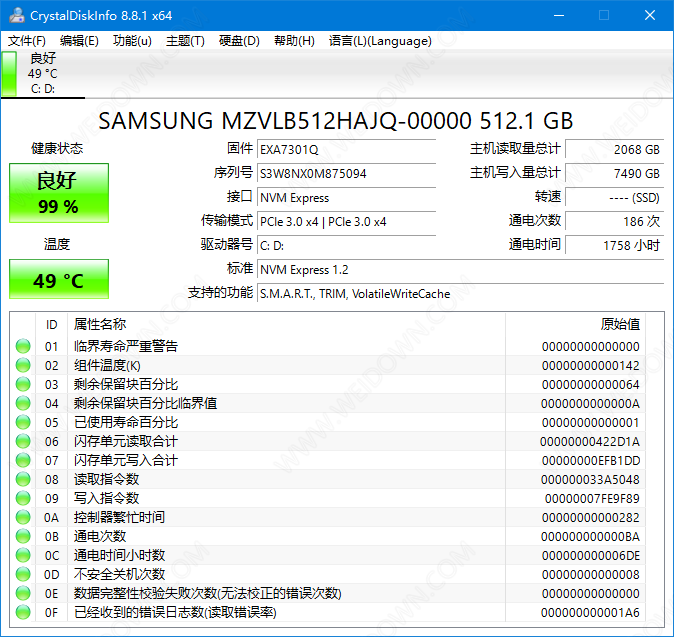The height and width of the screenshot is (637, 674).
Task: Click the standard field NVM Express 1.2
Action: point(461,270)
